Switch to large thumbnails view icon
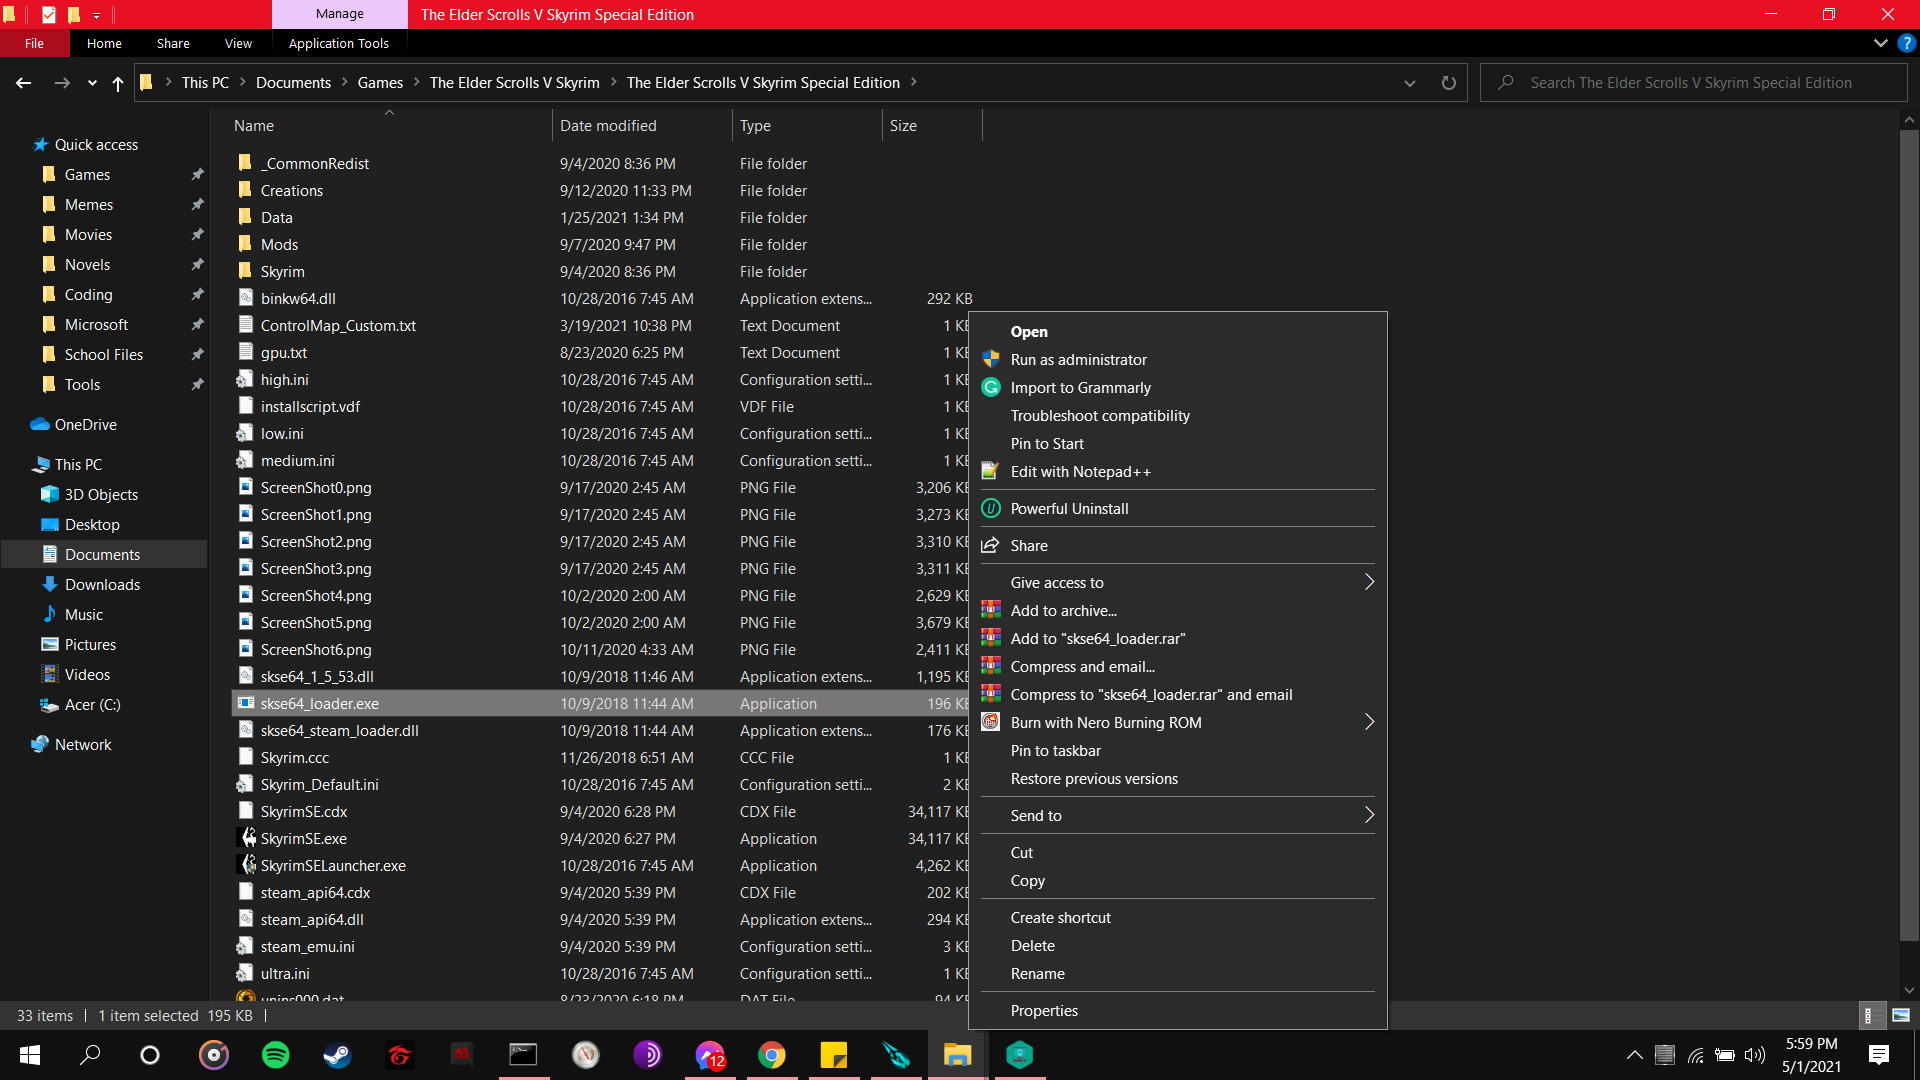Viewport: 1920px width, 1080px height. (1901, 1015)
